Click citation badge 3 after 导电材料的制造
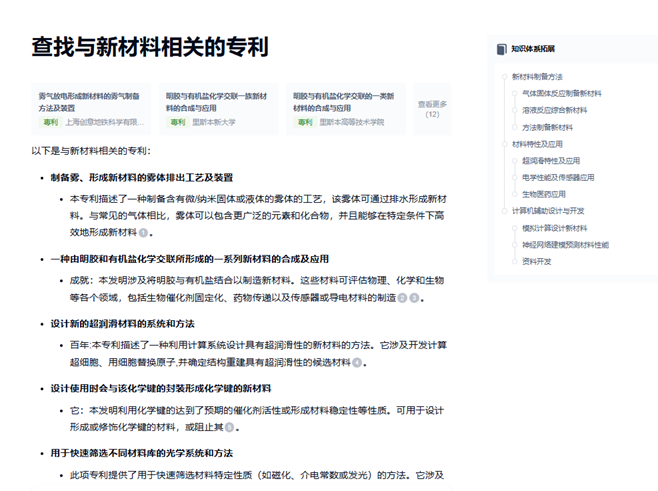This screenshot has height=491, width=658. tap(412, 297)
